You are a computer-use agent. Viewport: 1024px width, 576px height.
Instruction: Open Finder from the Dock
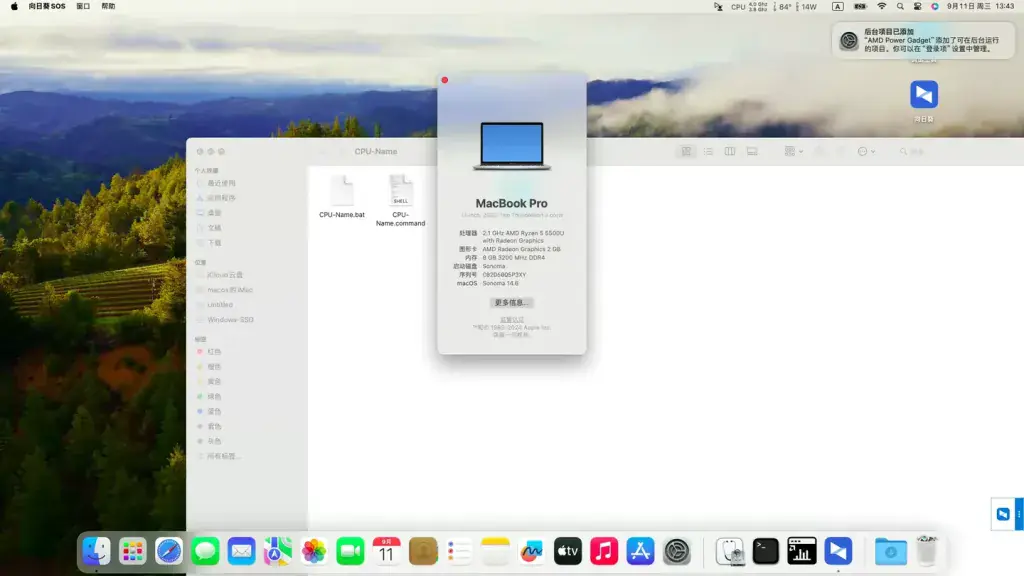(x=97, y=551)
